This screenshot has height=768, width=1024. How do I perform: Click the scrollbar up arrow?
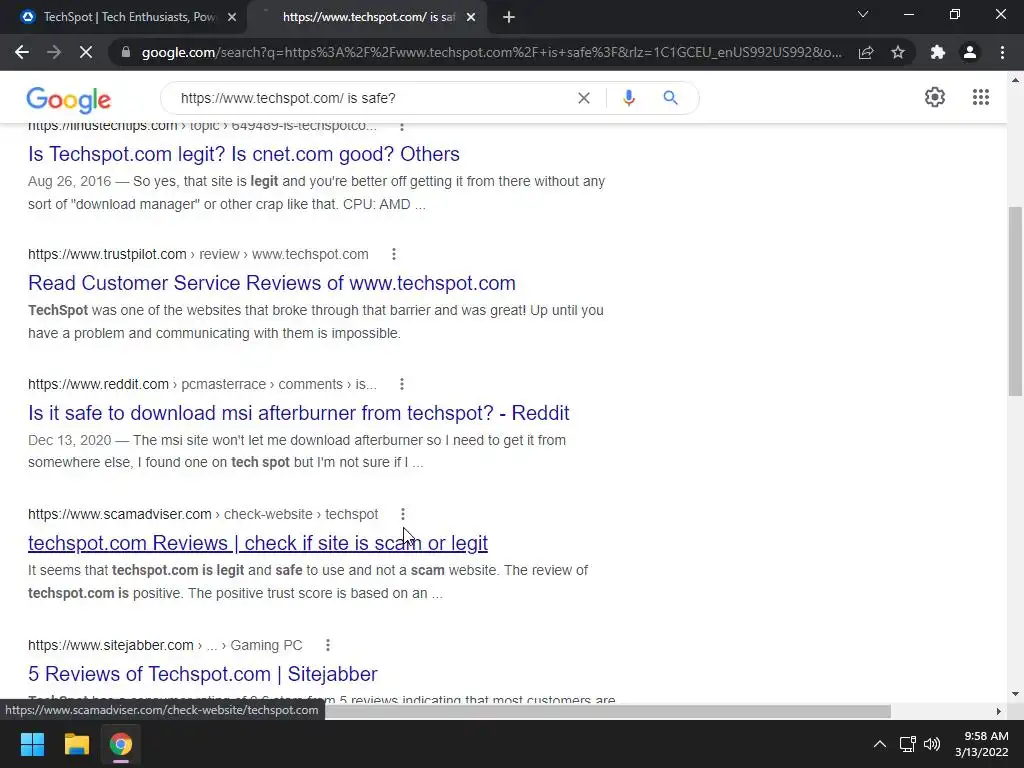point(1015,80)
